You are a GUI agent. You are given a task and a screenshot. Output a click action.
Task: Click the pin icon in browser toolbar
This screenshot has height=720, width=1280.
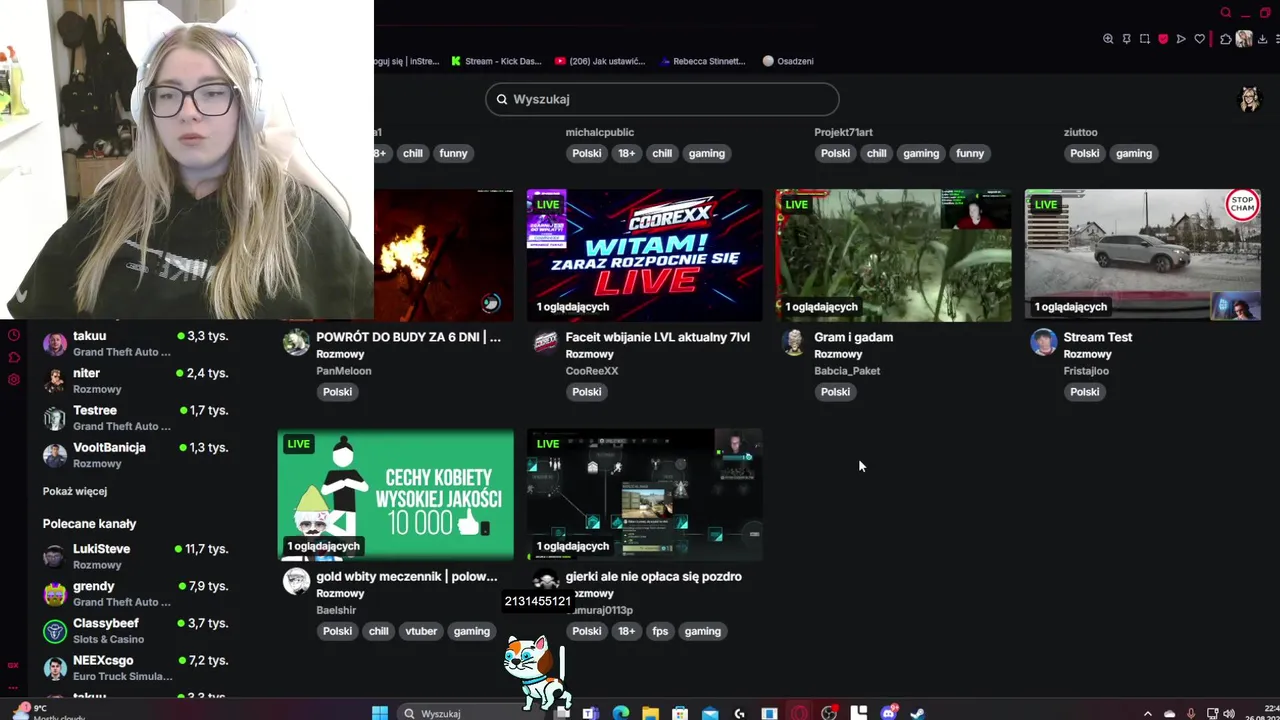1126,39
